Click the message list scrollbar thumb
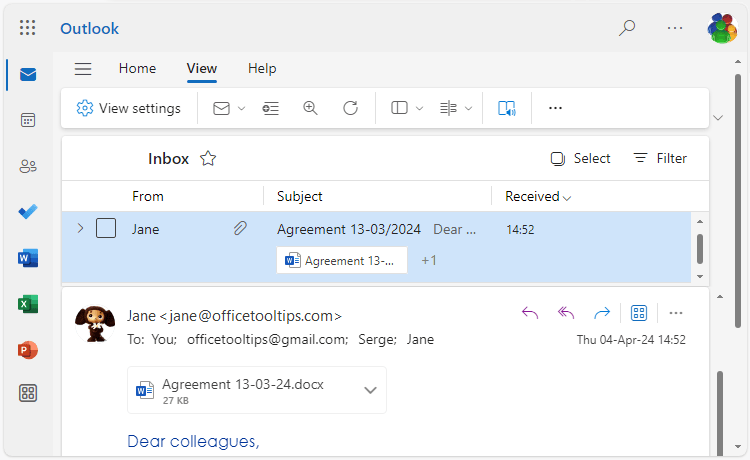Image resolution: width=750 pixels, height=460 pixels. click(x=700, y=249)
